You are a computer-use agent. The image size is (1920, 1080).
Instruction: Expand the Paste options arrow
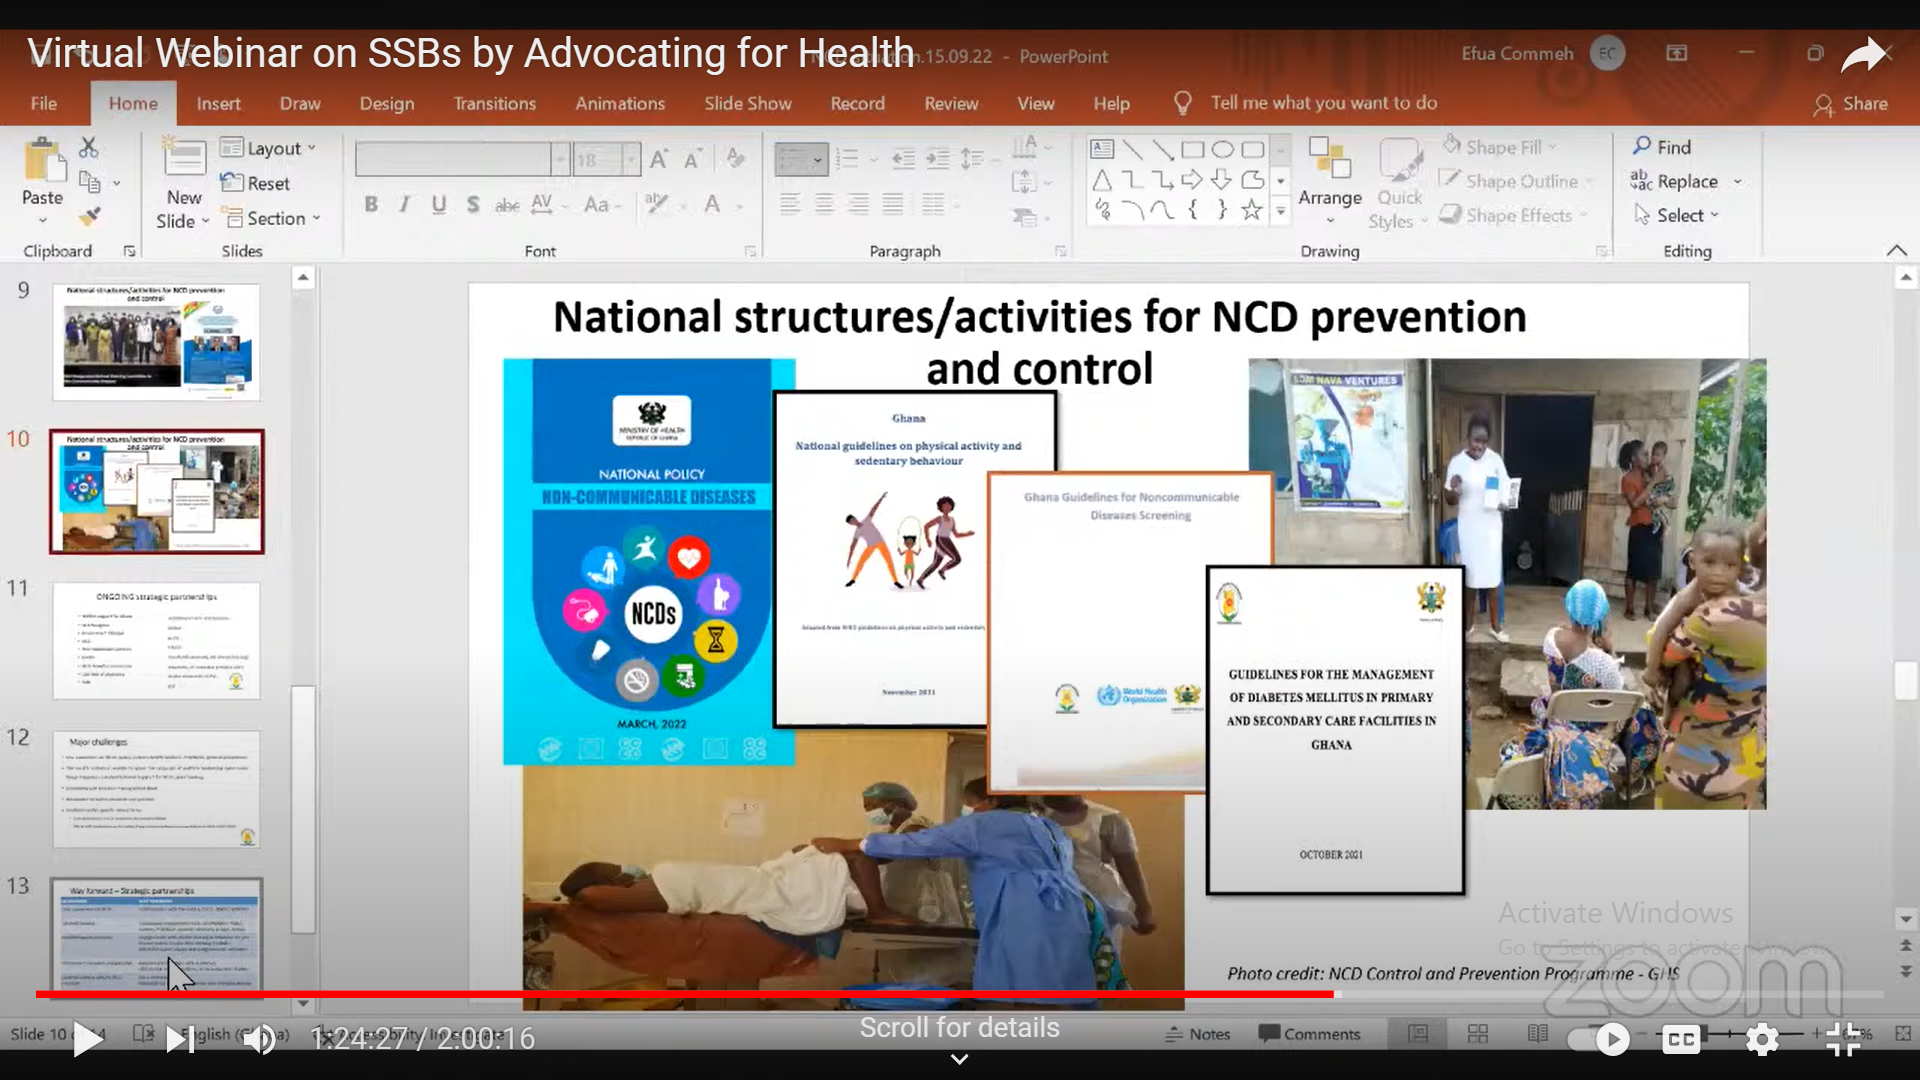tap(43, 220)
